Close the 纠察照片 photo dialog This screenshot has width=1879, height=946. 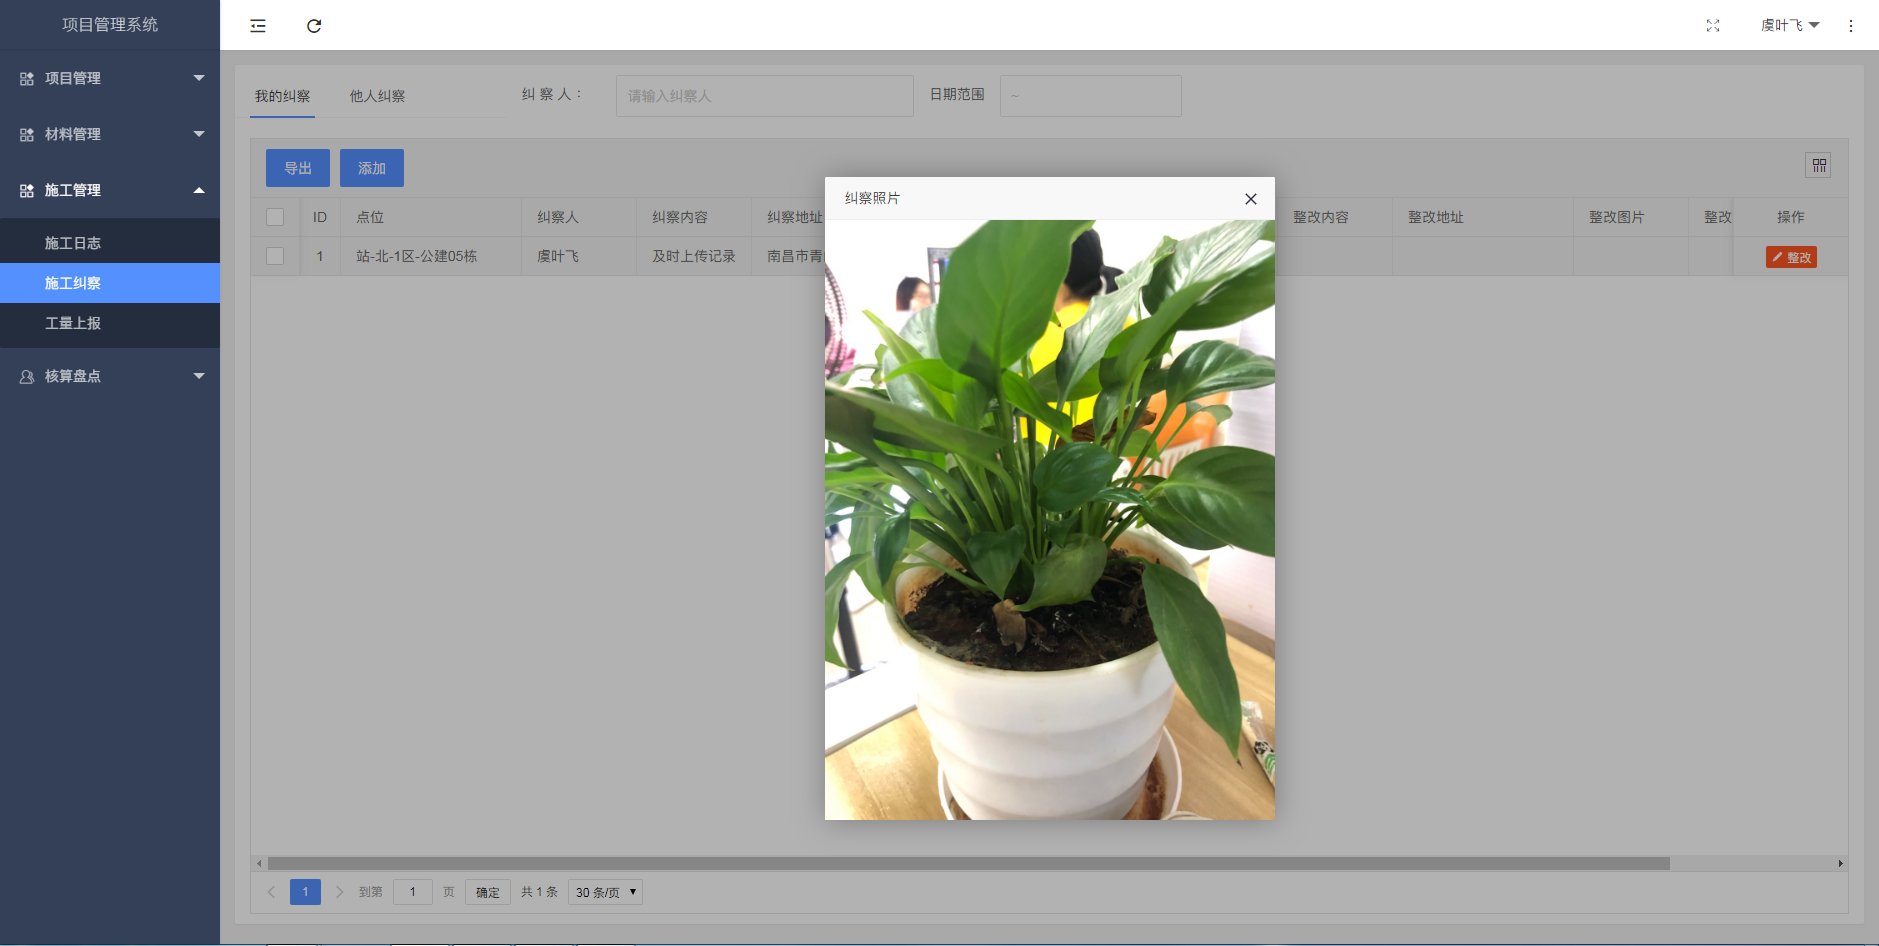[1251, 199]
